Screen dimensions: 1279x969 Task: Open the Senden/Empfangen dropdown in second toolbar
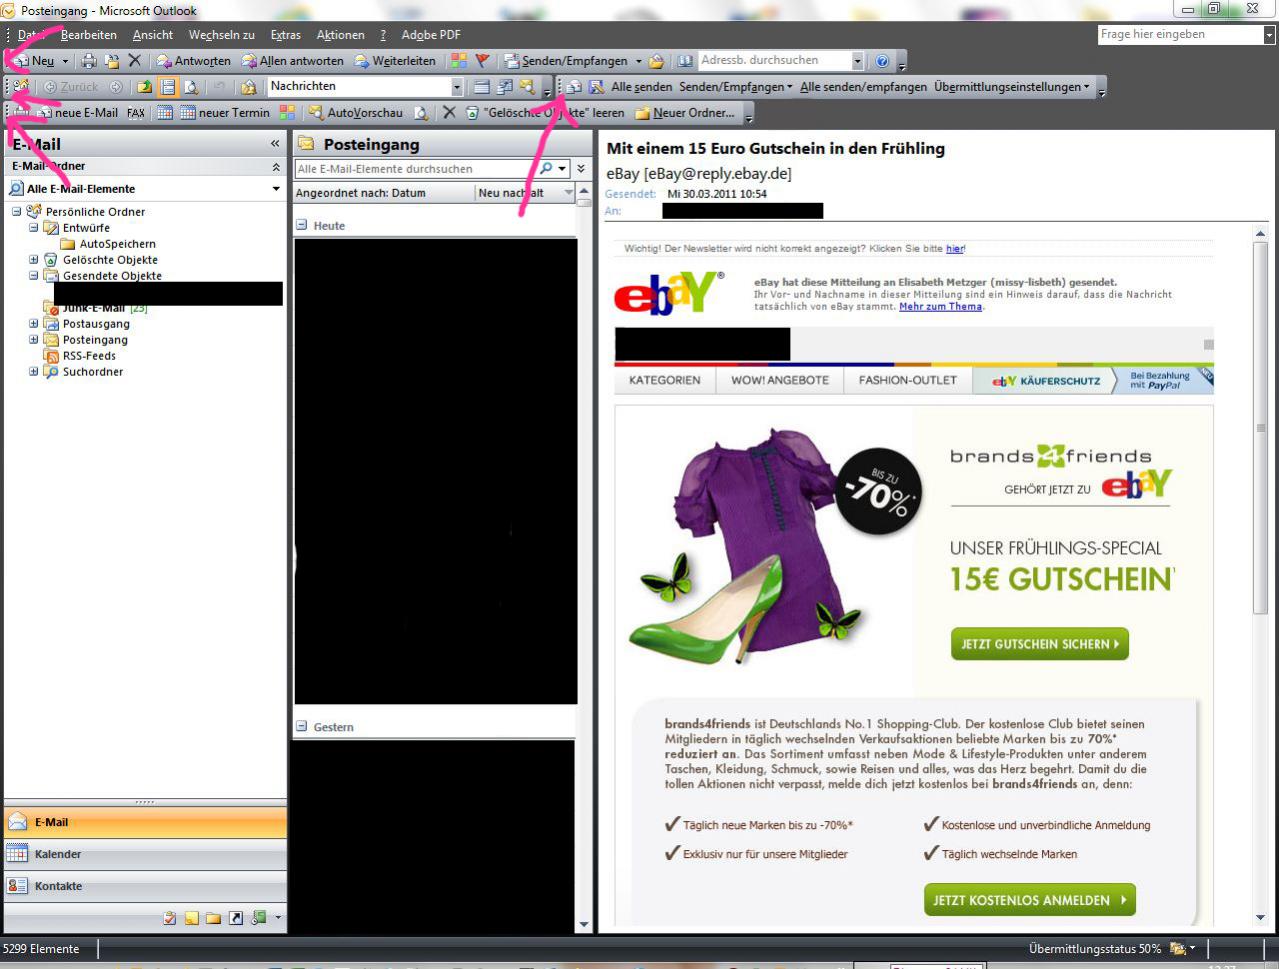(x=735, y=87)
